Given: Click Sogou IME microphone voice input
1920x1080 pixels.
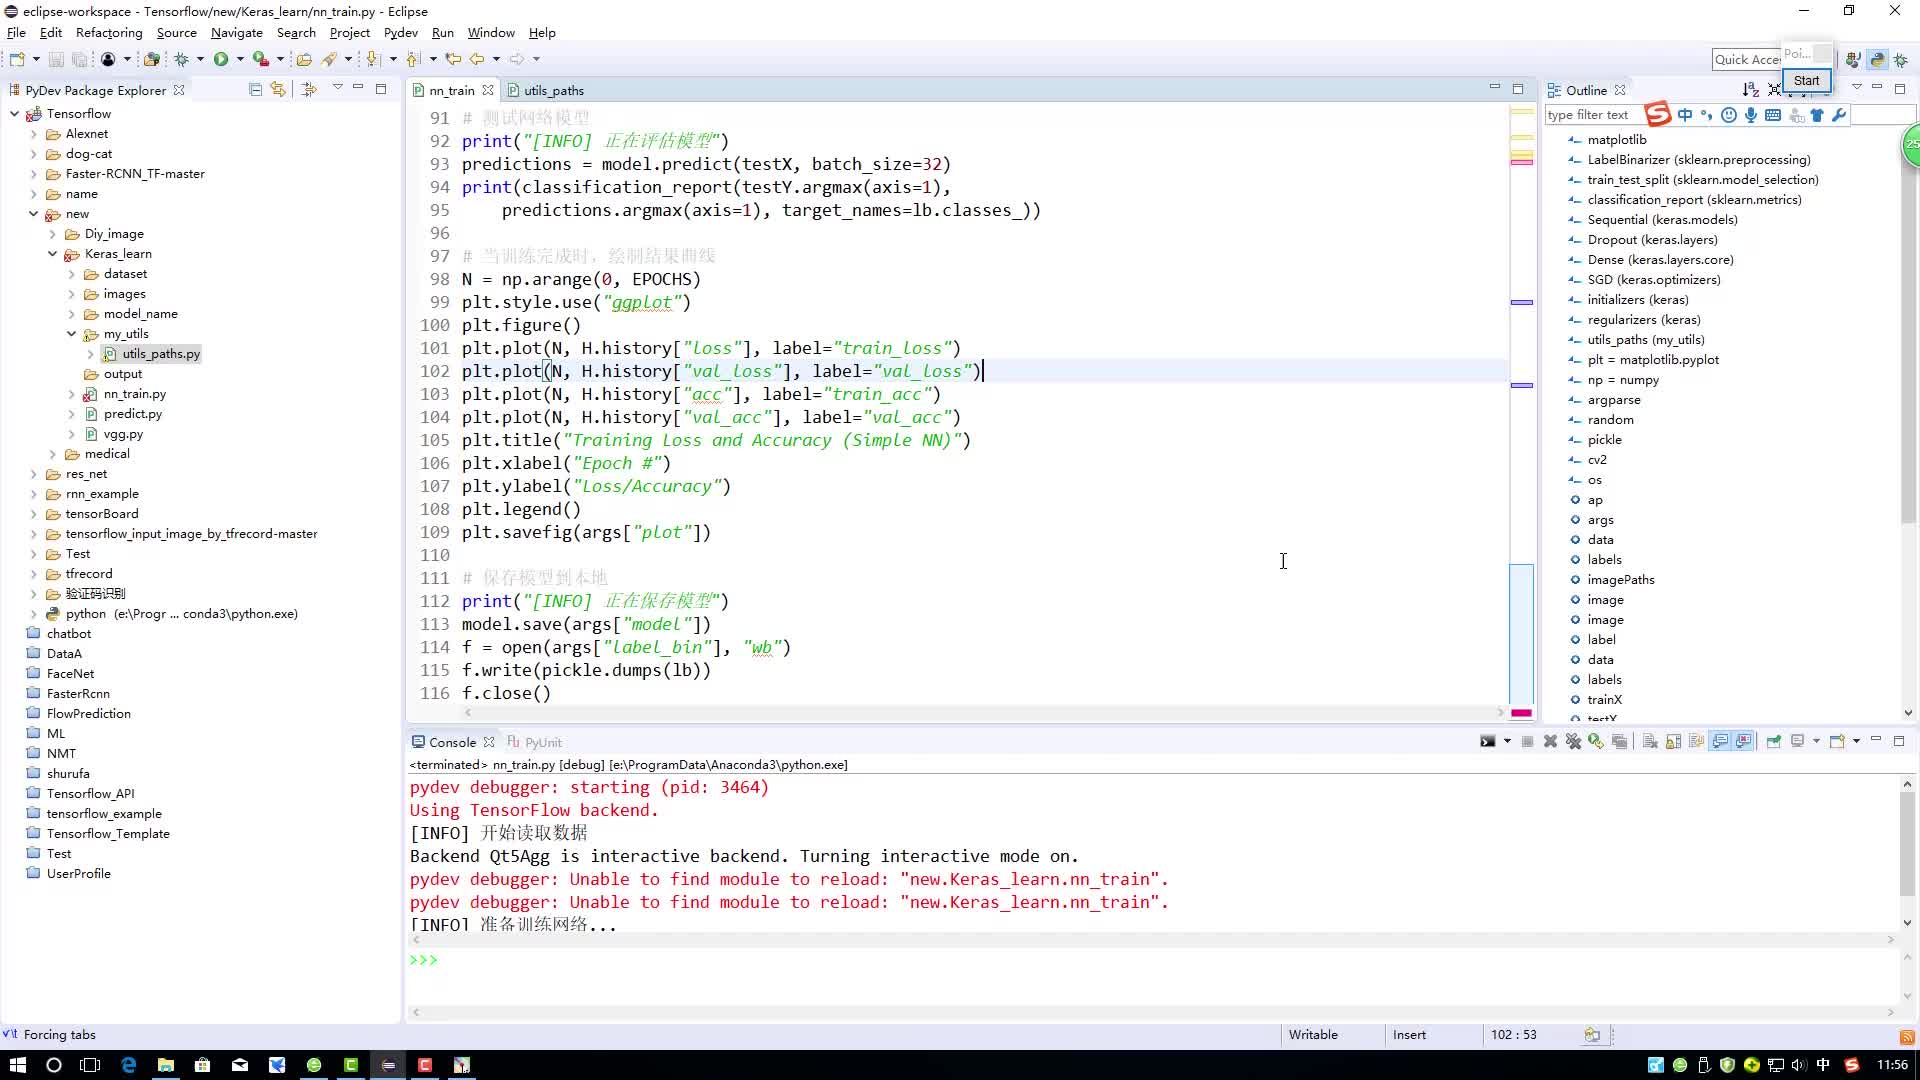Looking at the screenshot, I should (1751, 115).
